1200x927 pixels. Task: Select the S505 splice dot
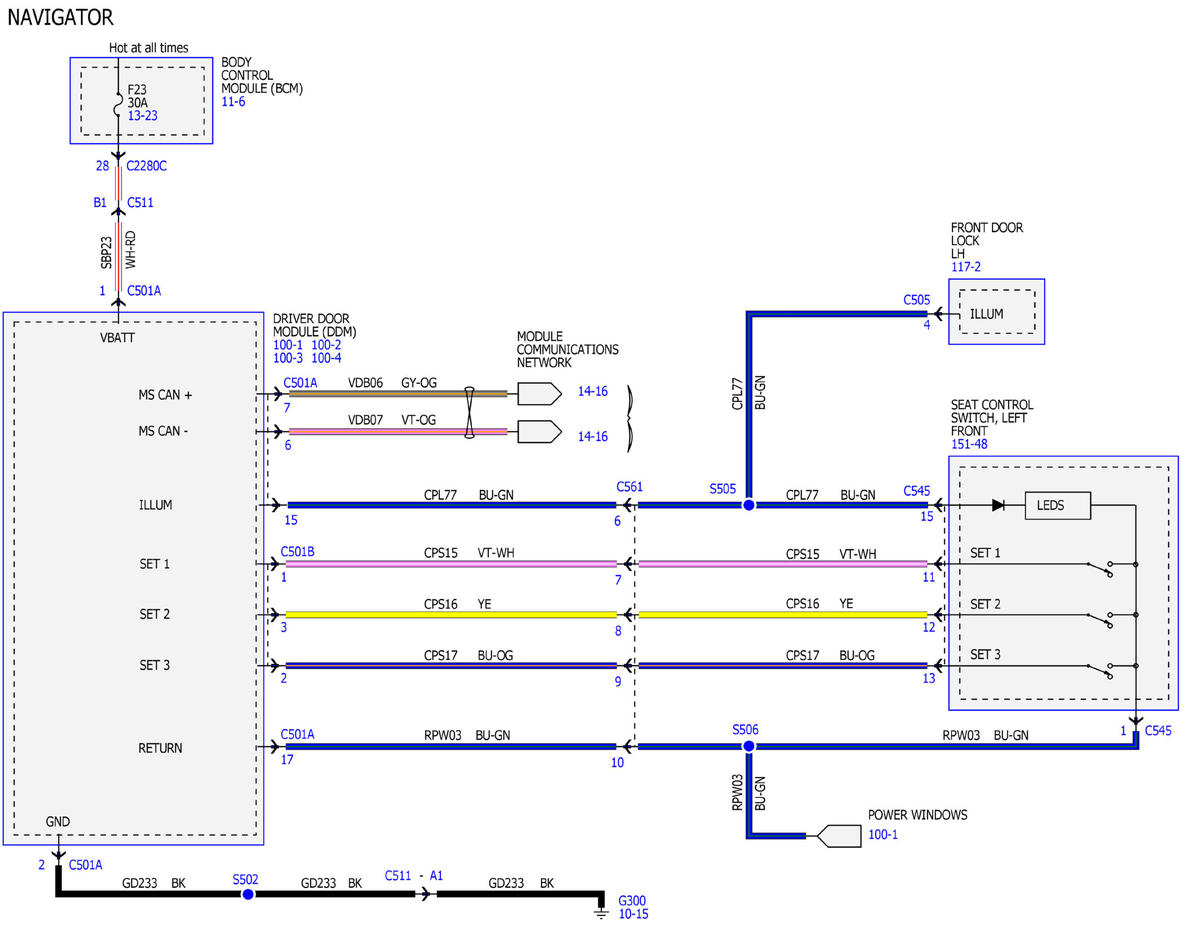coord(748,506)
